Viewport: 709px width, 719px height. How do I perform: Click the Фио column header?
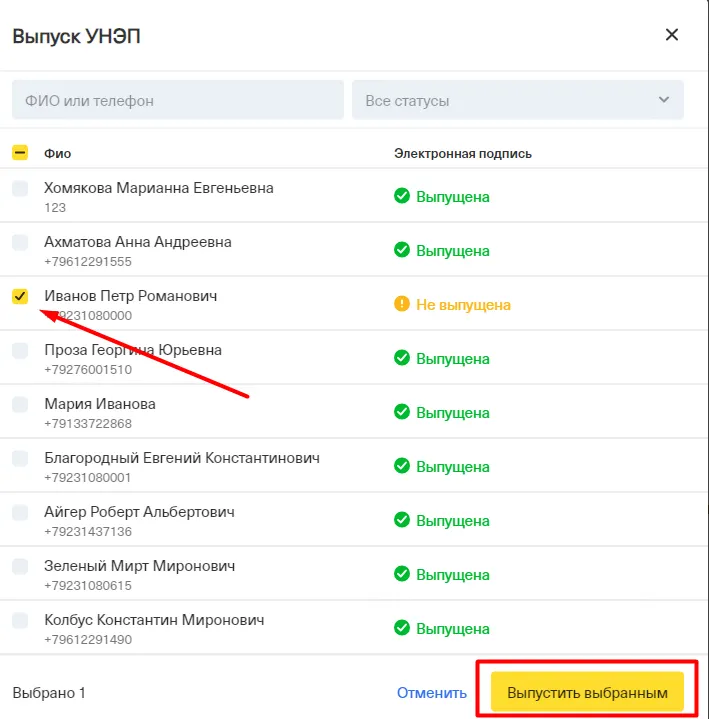click(57, 153)
